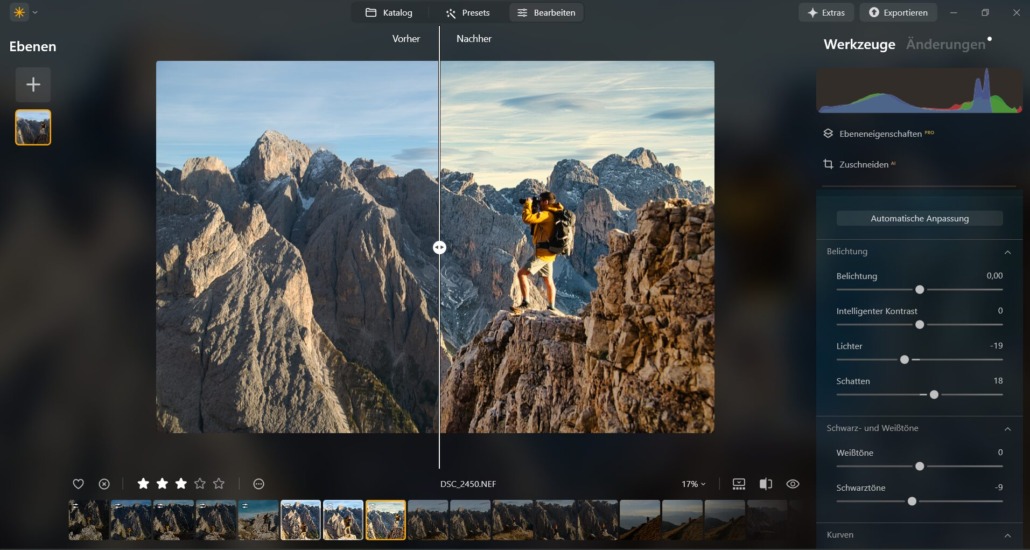Collapse Schwarz- und Weißtöne section
This screenshot has height=550, width=1030.
point(1007,429)
